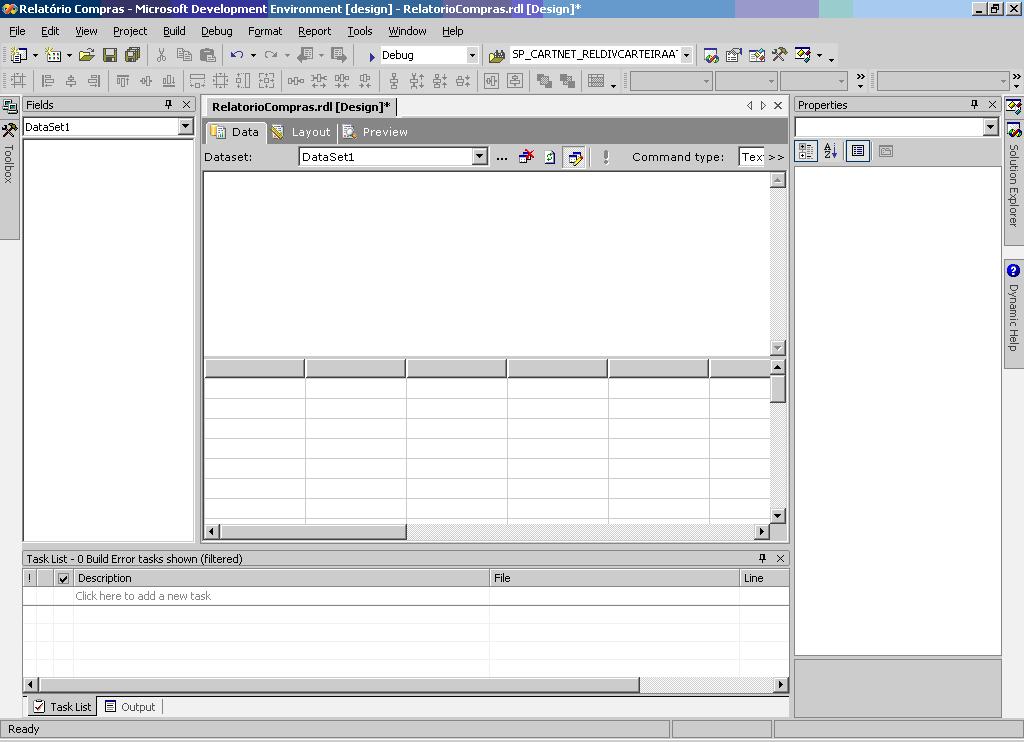Click 'Click here to add a new task'
Screen dimensions: 1024x742
click(x=143, y=596)
